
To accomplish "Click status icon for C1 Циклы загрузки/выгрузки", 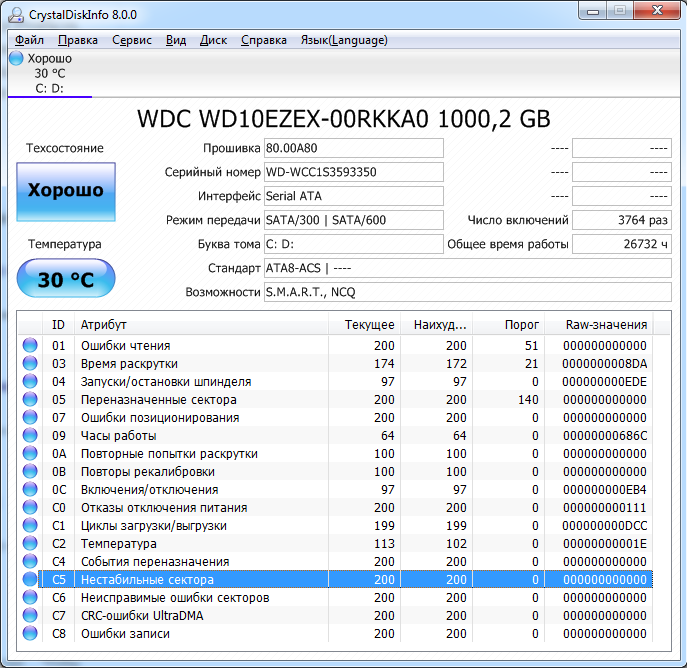I will click(x=30, y=525).
